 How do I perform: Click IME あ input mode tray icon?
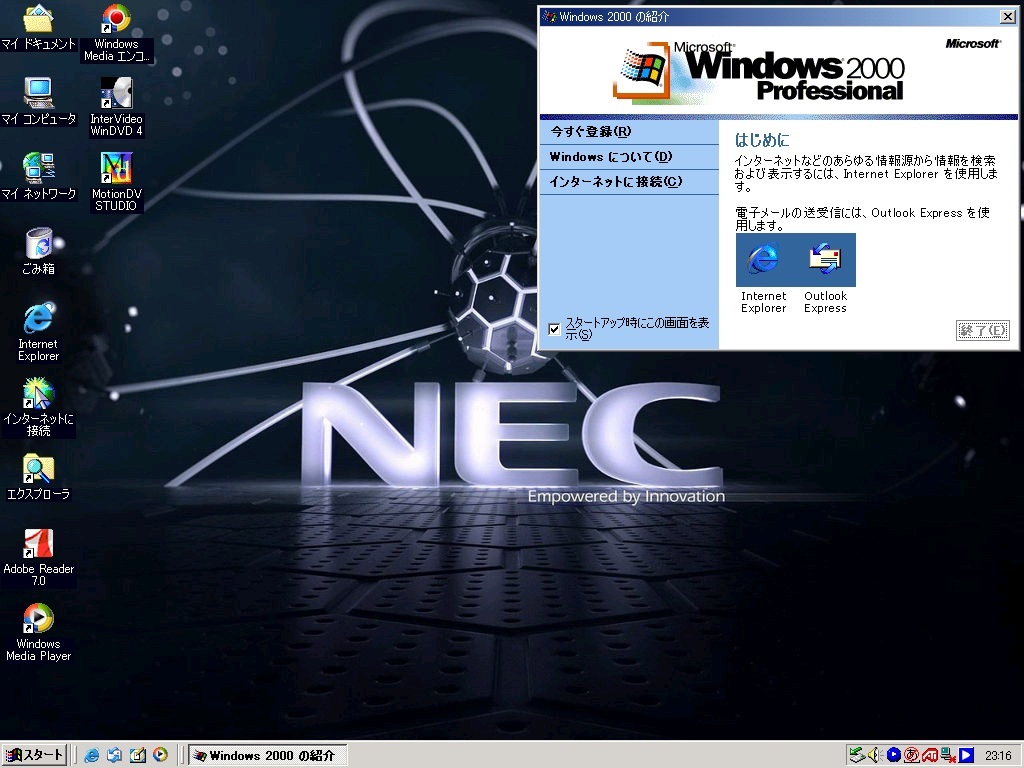point(912,756)
